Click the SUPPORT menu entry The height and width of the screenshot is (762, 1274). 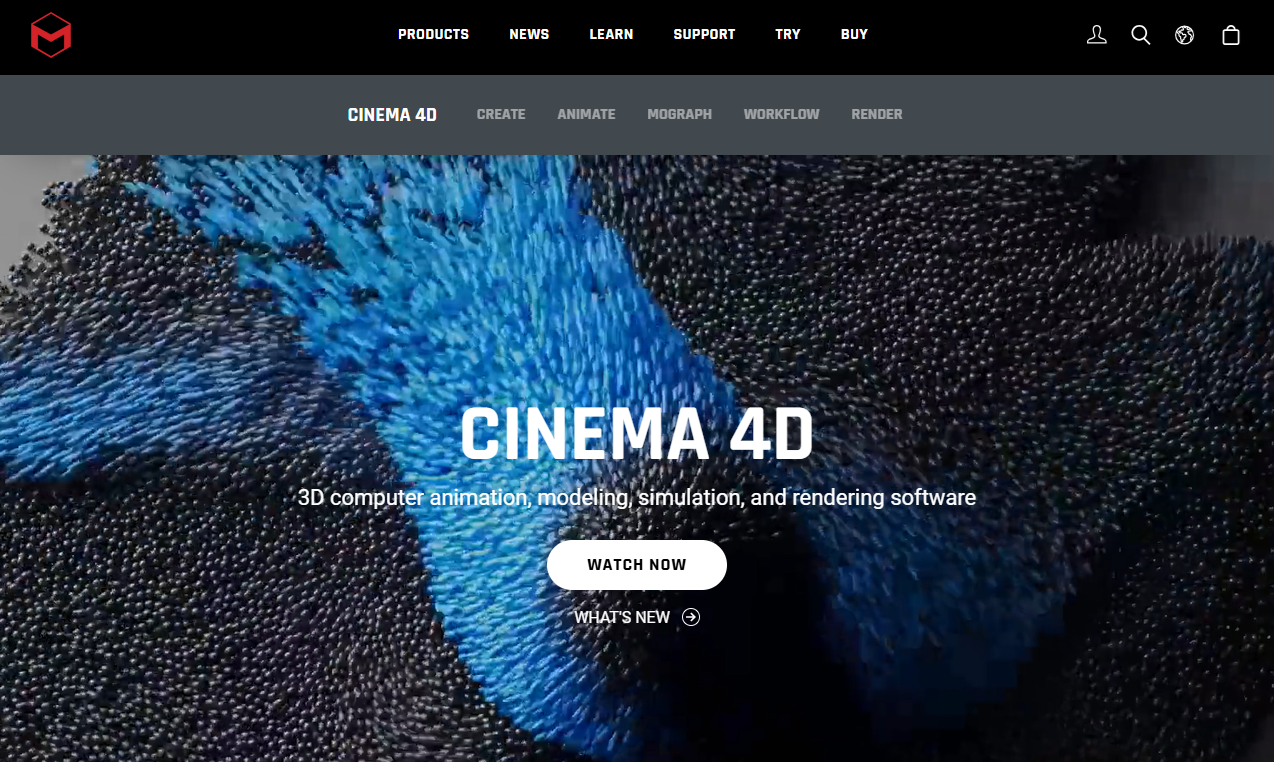[704, 34]
